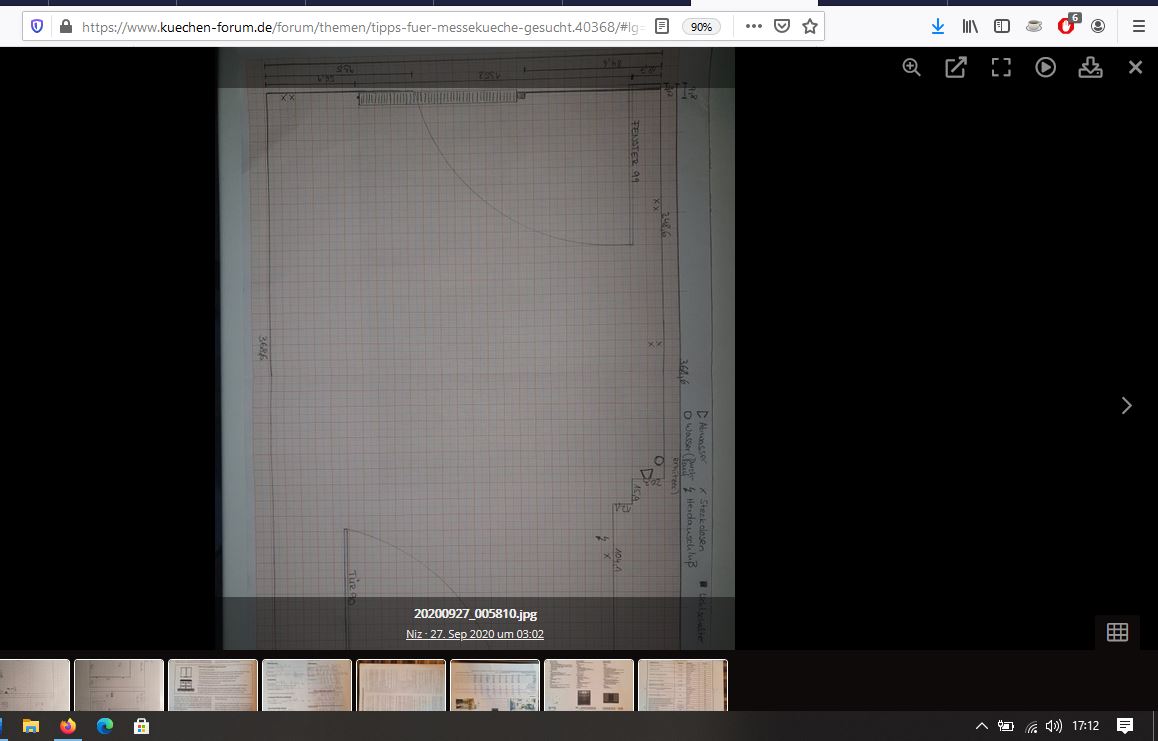Toggle fullscreen mode for the lightbox
This screenshot has width=1158, height=741.
tap(1001, 67)
